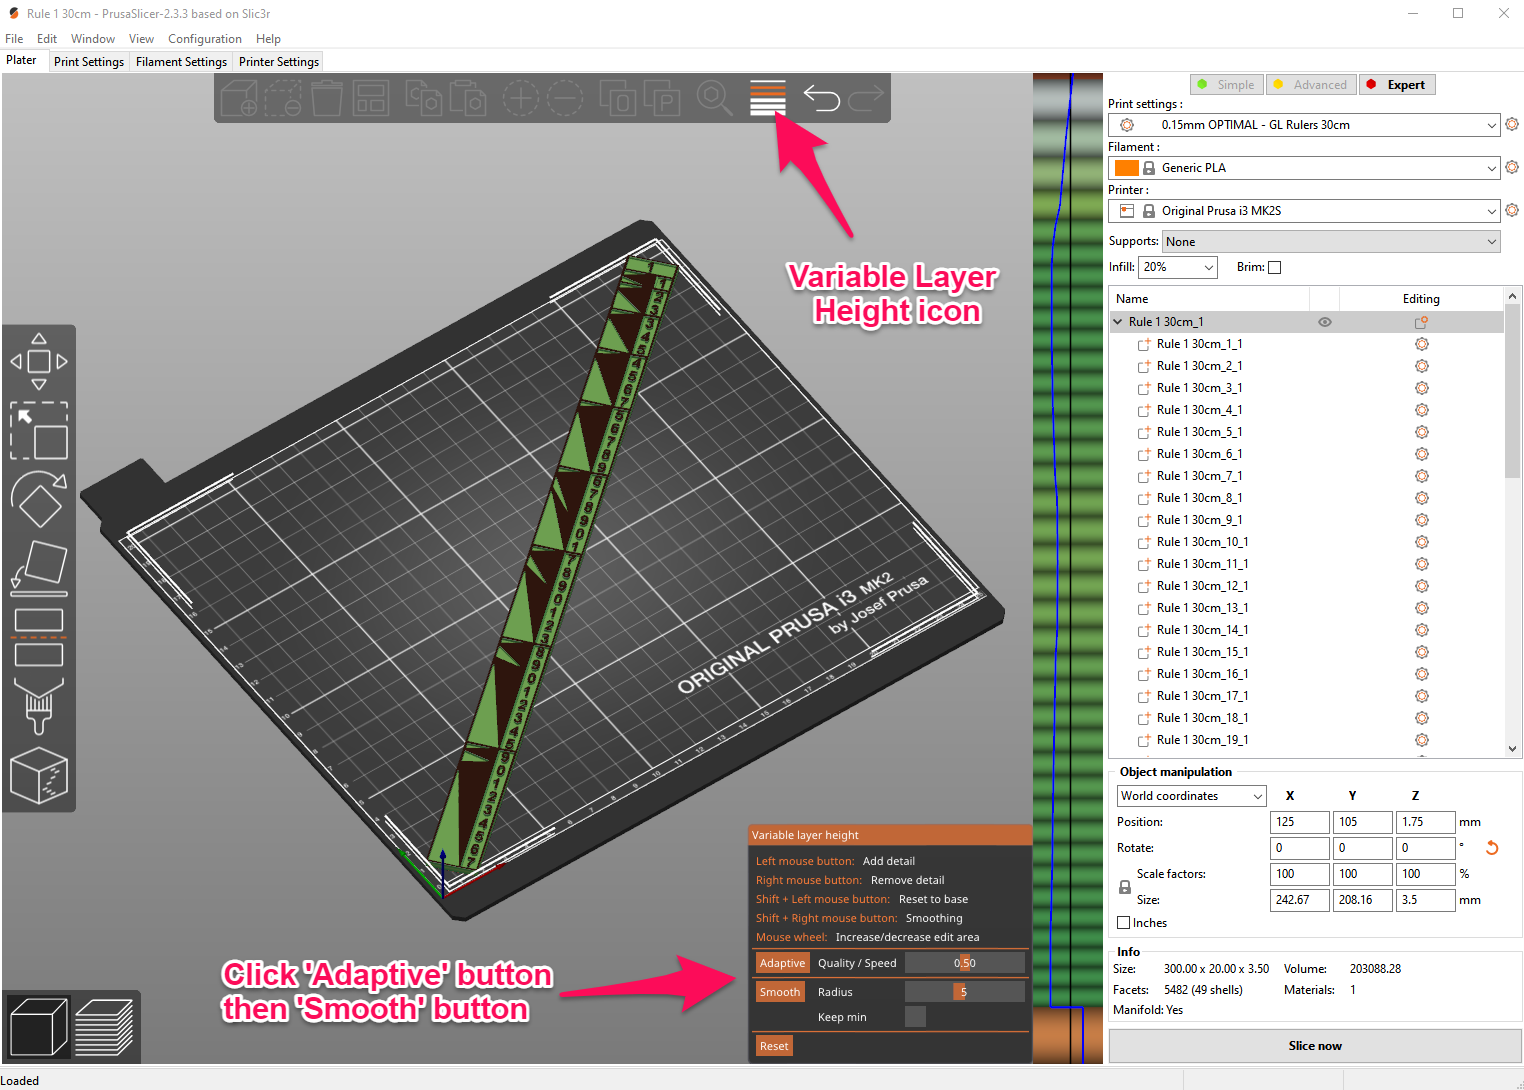Open the Print settings preset dropdown
Screen dimensions: 1524x1090
1304,125
